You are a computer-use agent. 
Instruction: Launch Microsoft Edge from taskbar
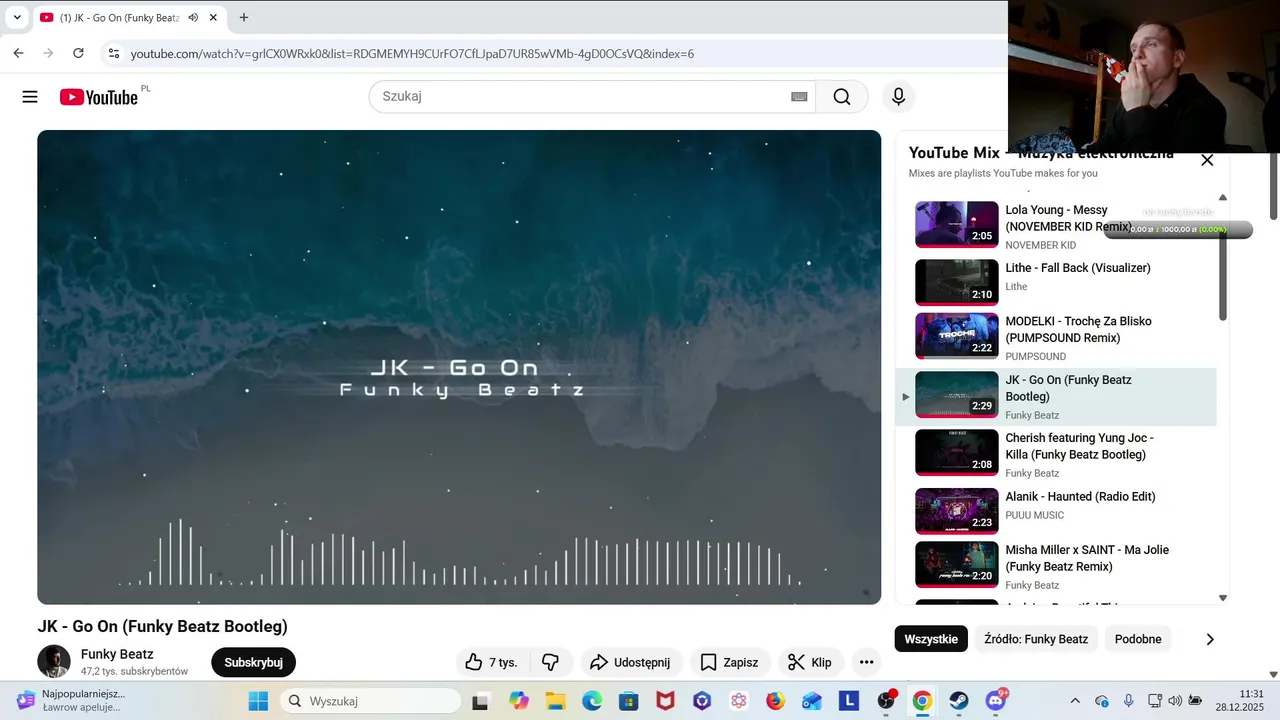point(592,701)
